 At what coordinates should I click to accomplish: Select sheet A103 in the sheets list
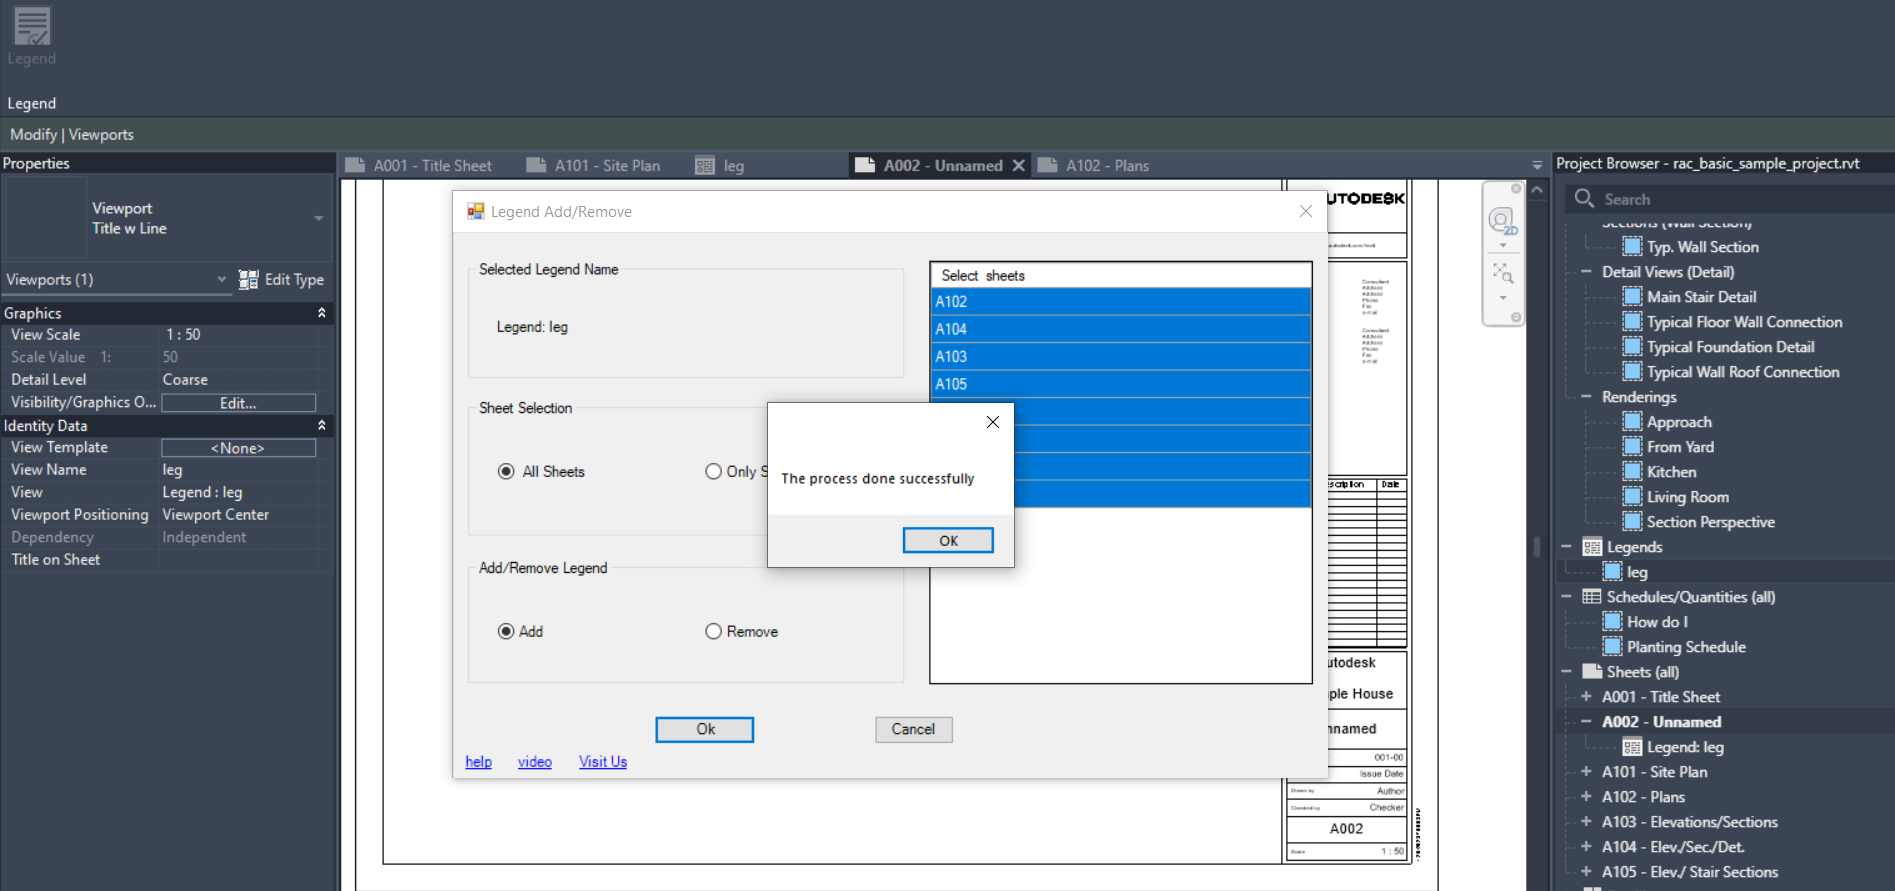pos(1120,357)
